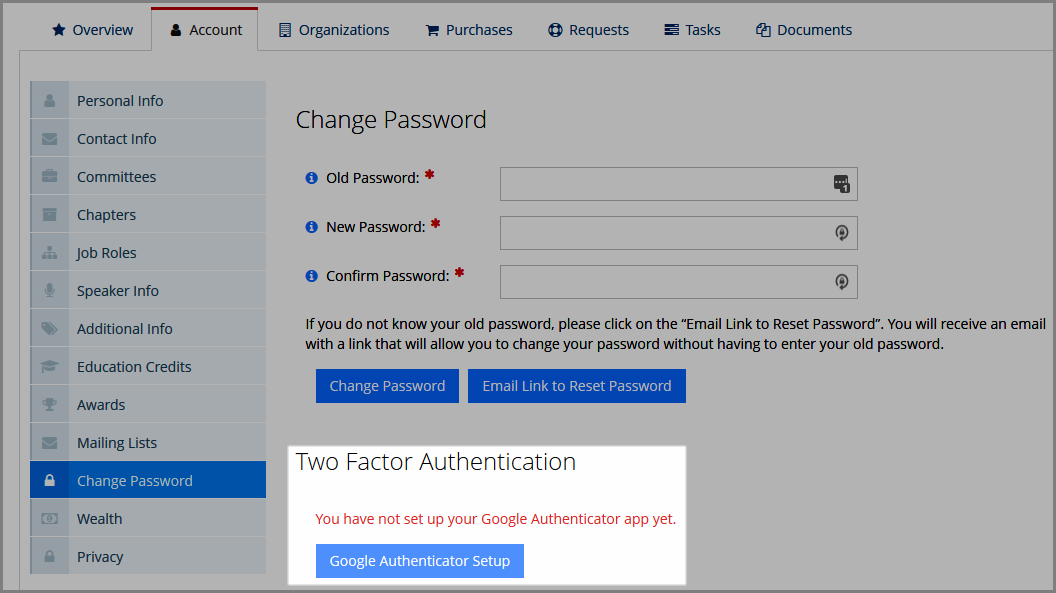
Task: Select Personal Info in the sidebar
Action: pyautogui.click(x=148, y=100)
